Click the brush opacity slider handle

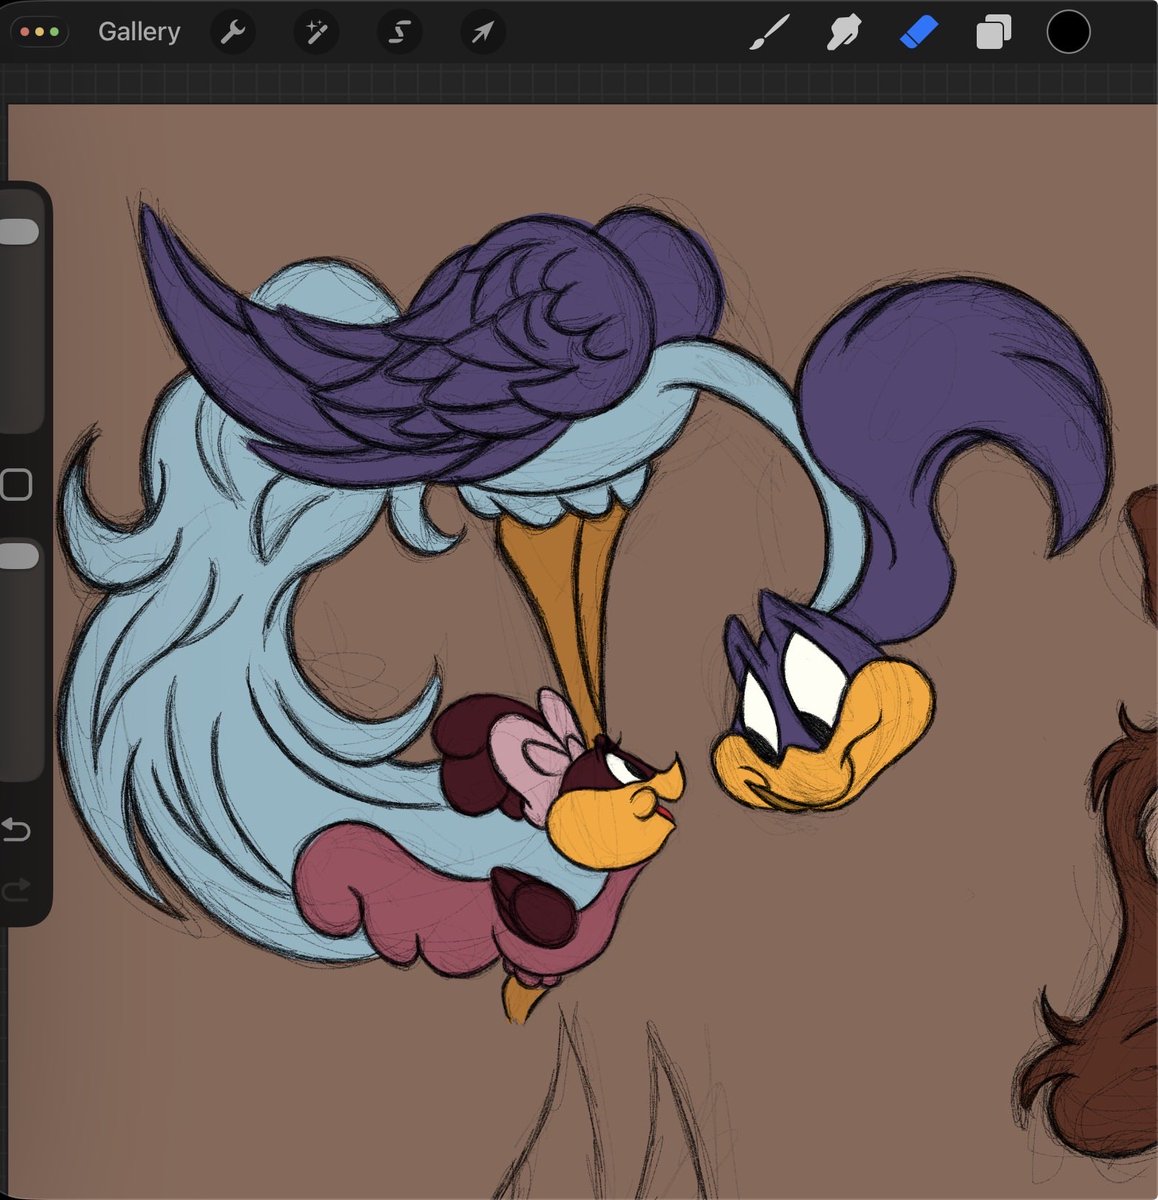click(18, 556)
